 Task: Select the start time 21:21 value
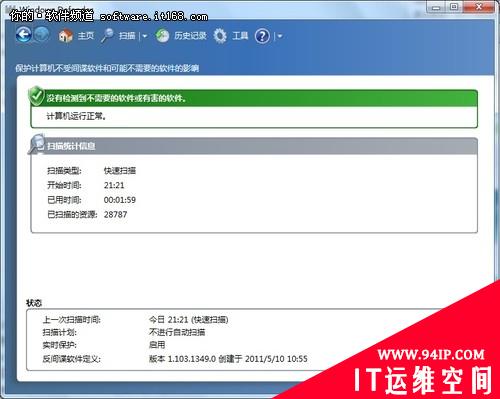[114, 185]
